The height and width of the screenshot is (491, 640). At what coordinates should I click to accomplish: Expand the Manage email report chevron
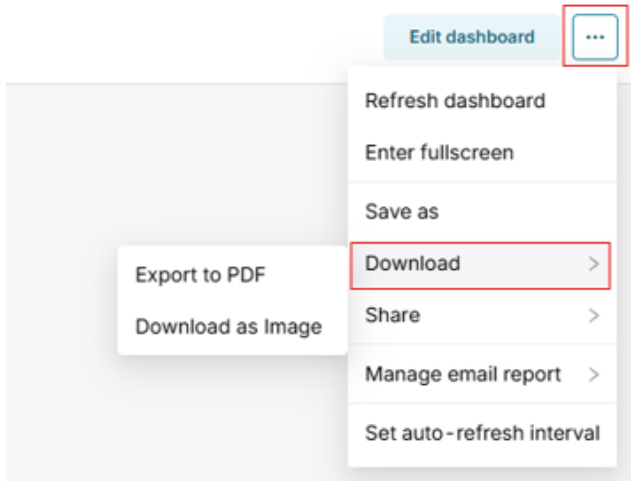[594, 375]
